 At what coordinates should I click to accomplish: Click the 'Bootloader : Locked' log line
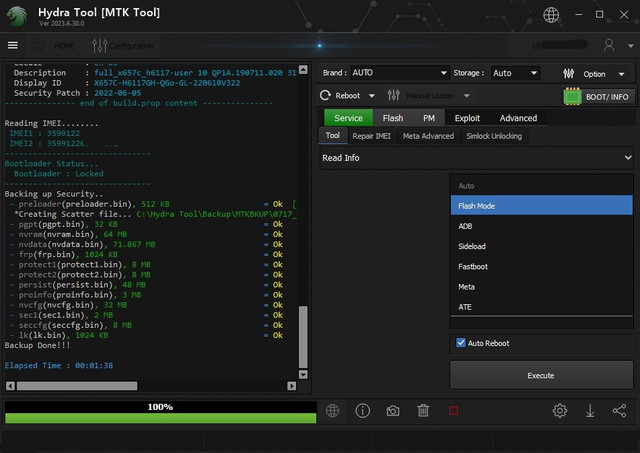tap(58, 173)
